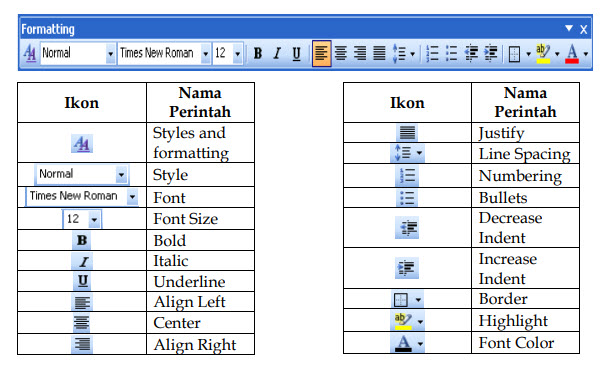Click the Align Left icon in the table

tap(82, 303)
